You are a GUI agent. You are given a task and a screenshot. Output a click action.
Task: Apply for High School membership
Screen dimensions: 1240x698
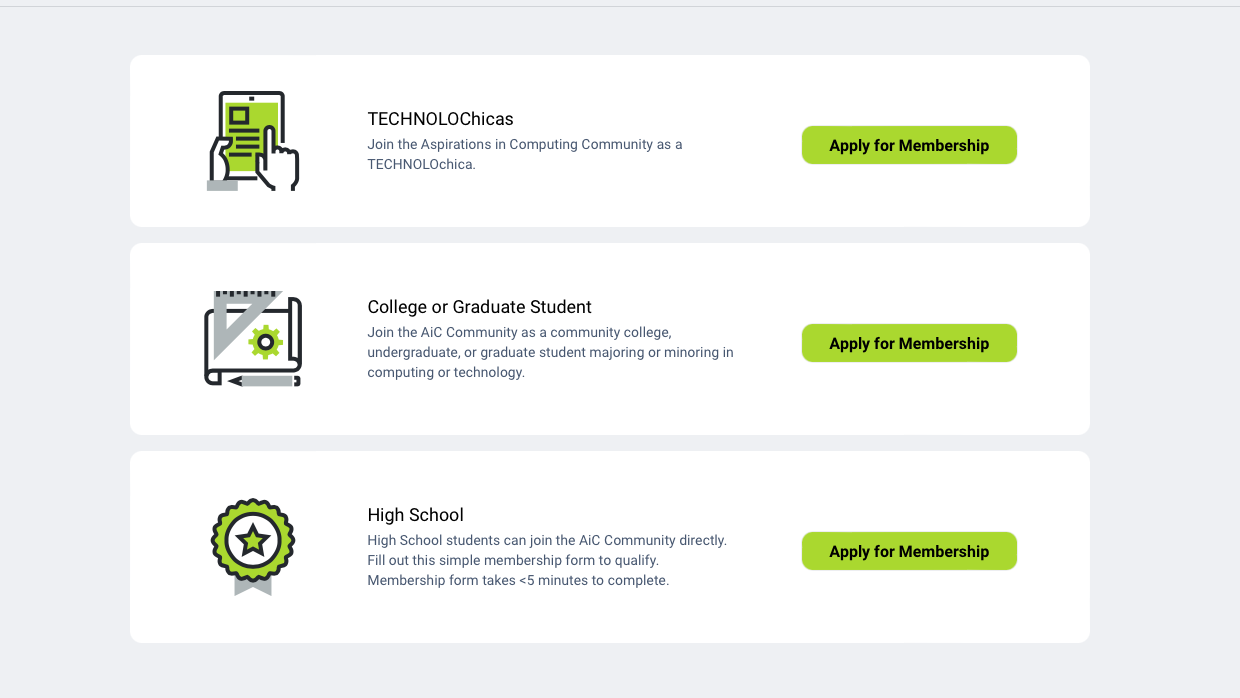(x=909, y=551)
